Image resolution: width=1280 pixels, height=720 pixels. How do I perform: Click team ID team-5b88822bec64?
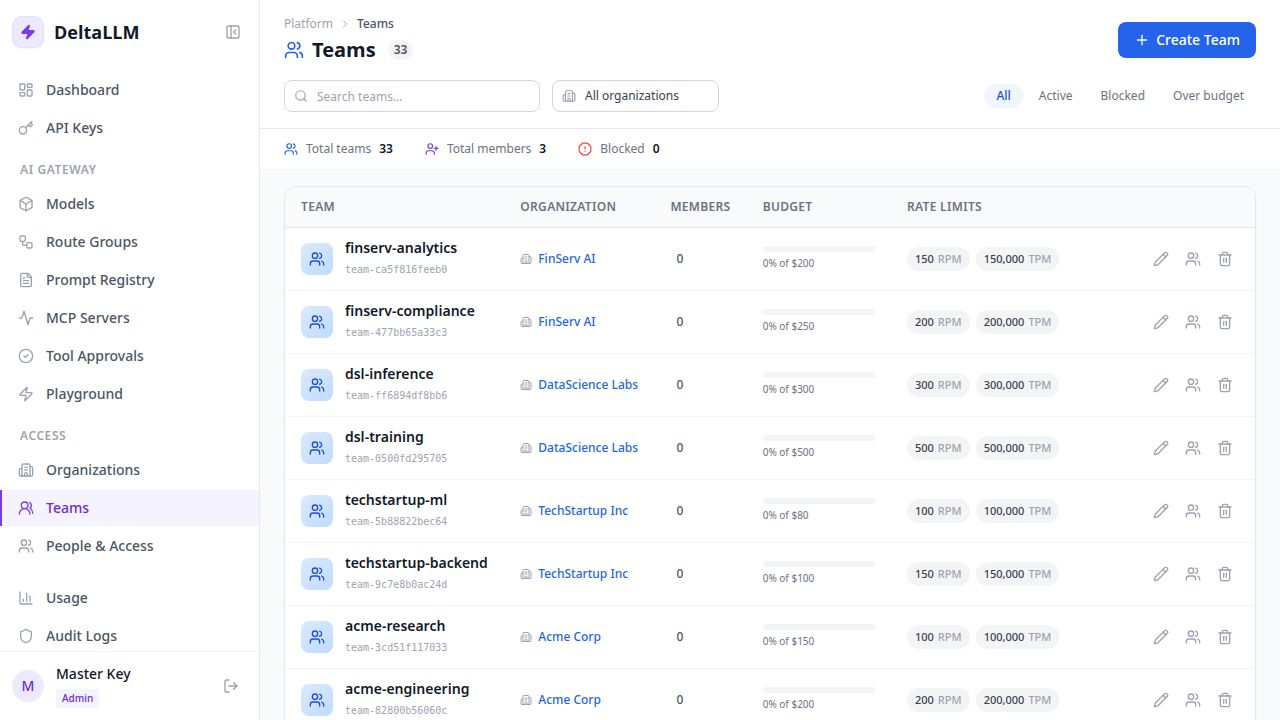[x=396, y=522]
